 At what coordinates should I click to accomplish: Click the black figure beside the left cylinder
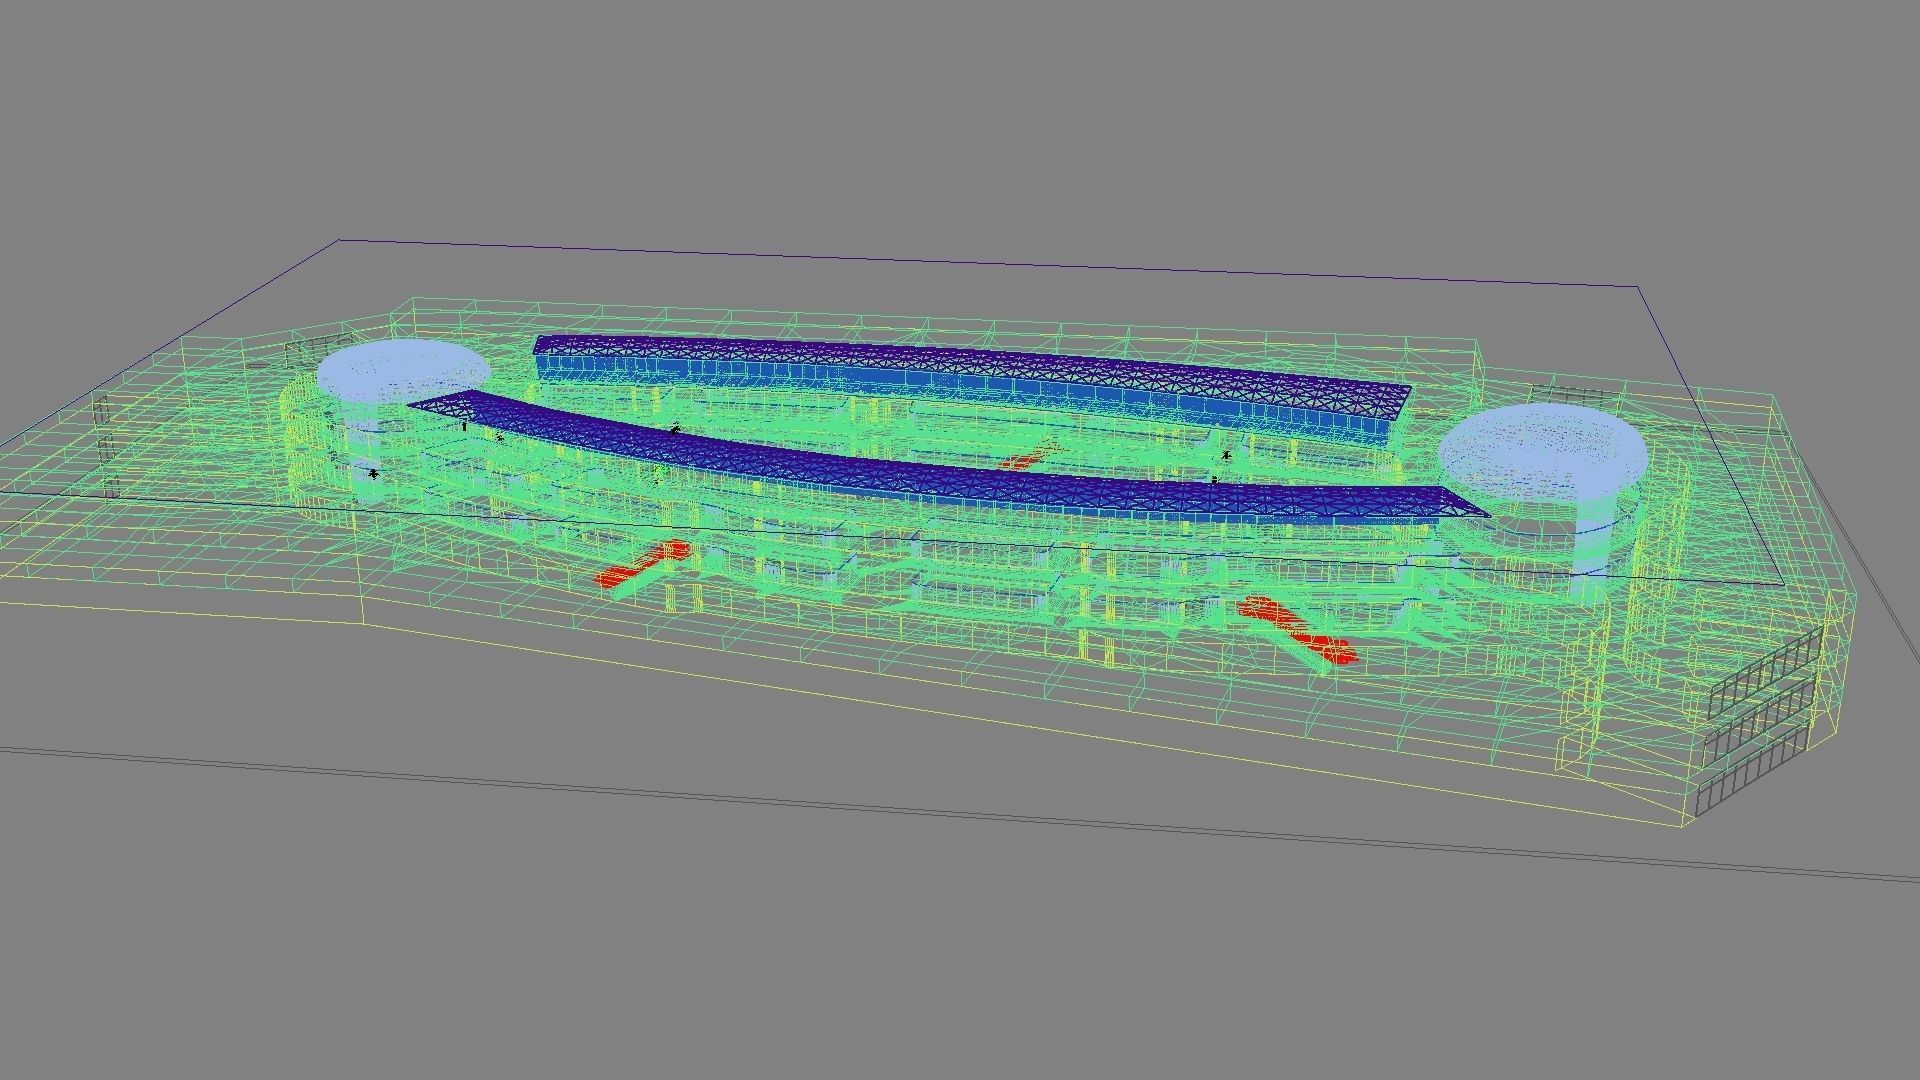[x=374, y=474]
